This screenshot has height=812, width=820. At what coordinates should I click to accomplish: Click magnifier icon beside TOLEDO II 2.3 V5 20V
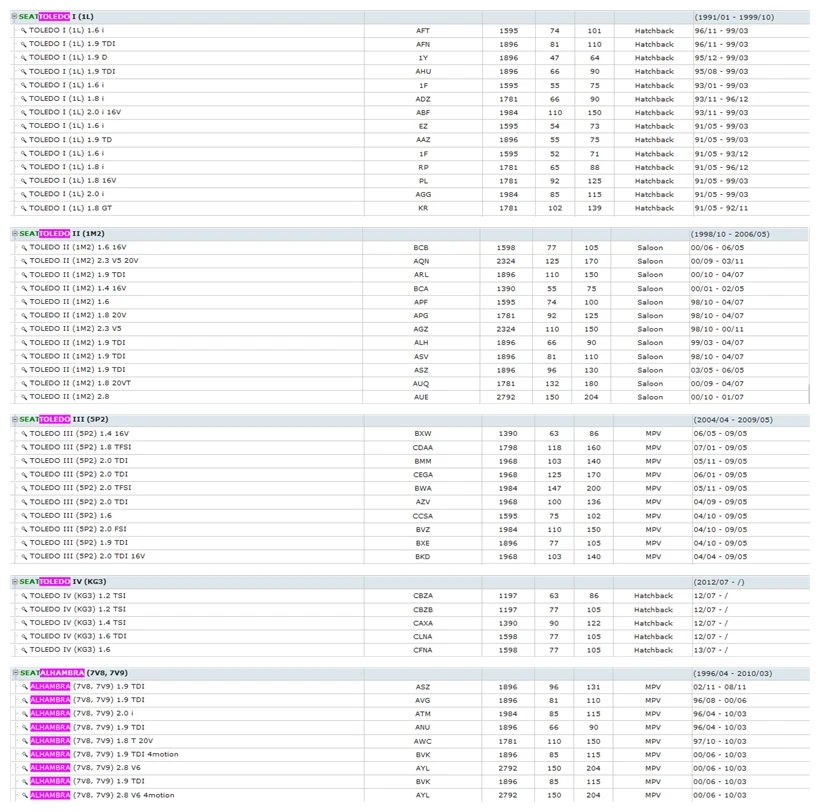coord(24,261)
